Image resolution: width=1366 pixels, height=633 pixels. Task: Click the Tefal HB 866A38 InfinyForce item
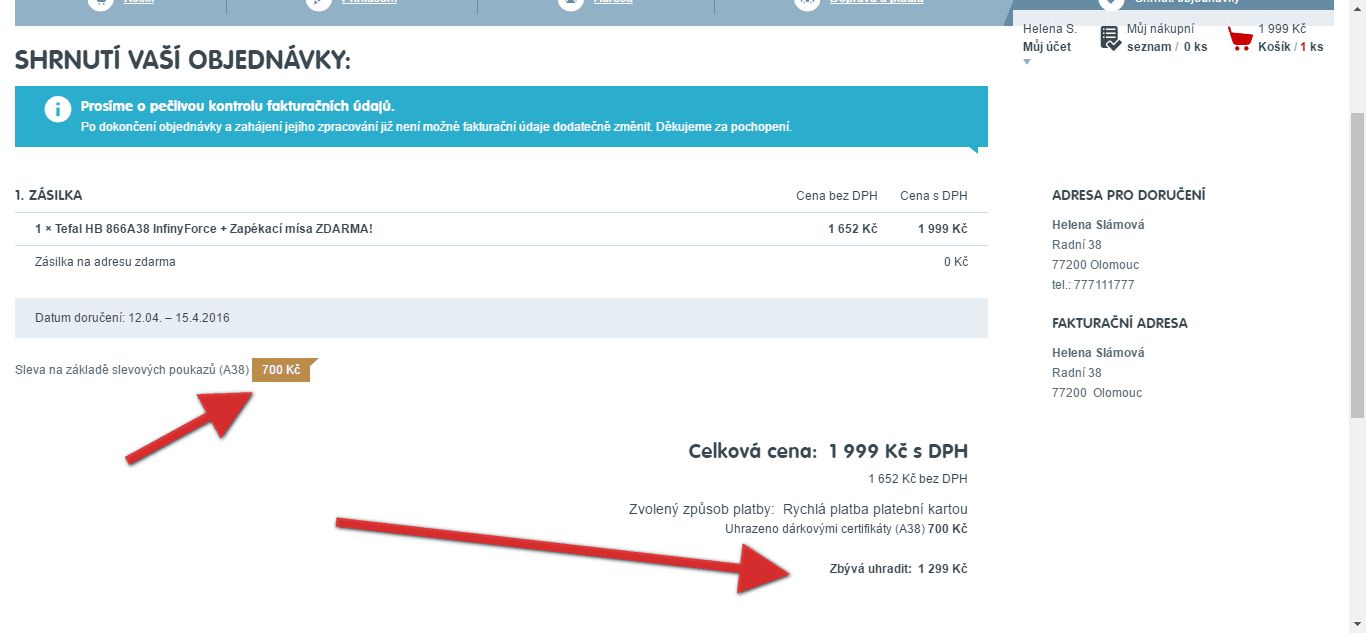pyautogui.click(x=204, y=229)
